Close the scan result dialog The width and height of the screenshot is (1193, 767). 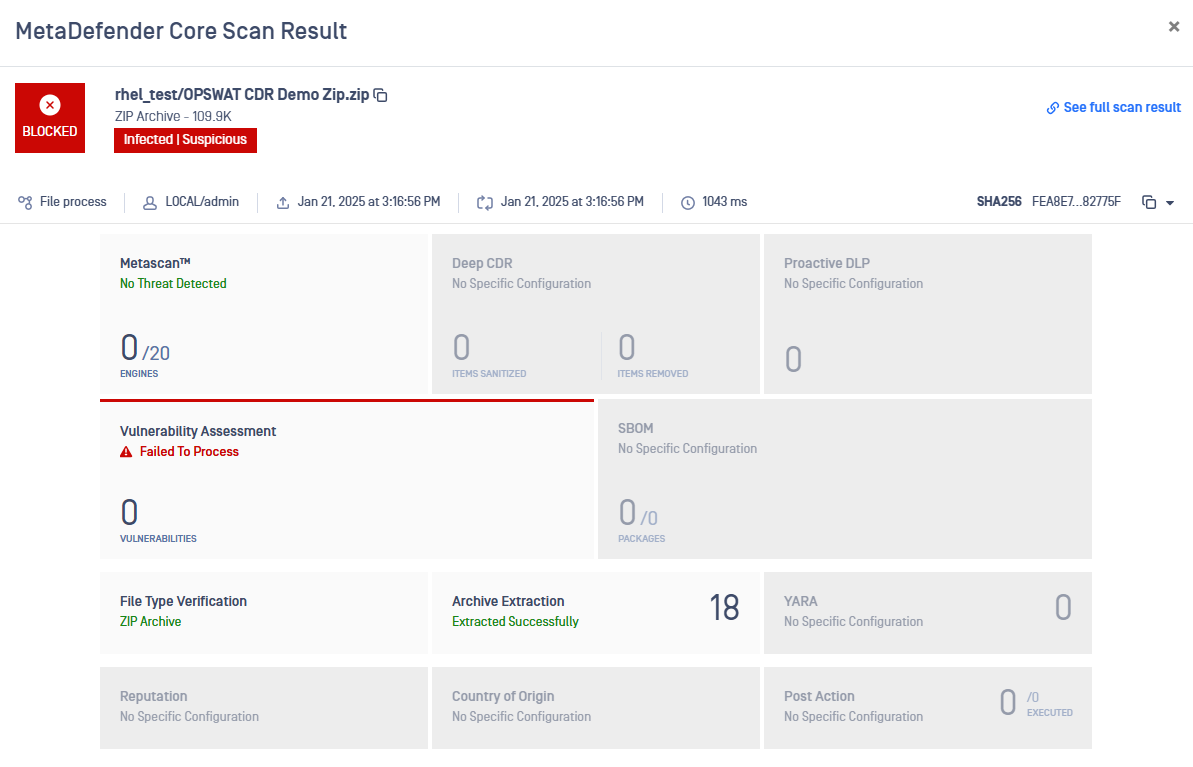1174,27
